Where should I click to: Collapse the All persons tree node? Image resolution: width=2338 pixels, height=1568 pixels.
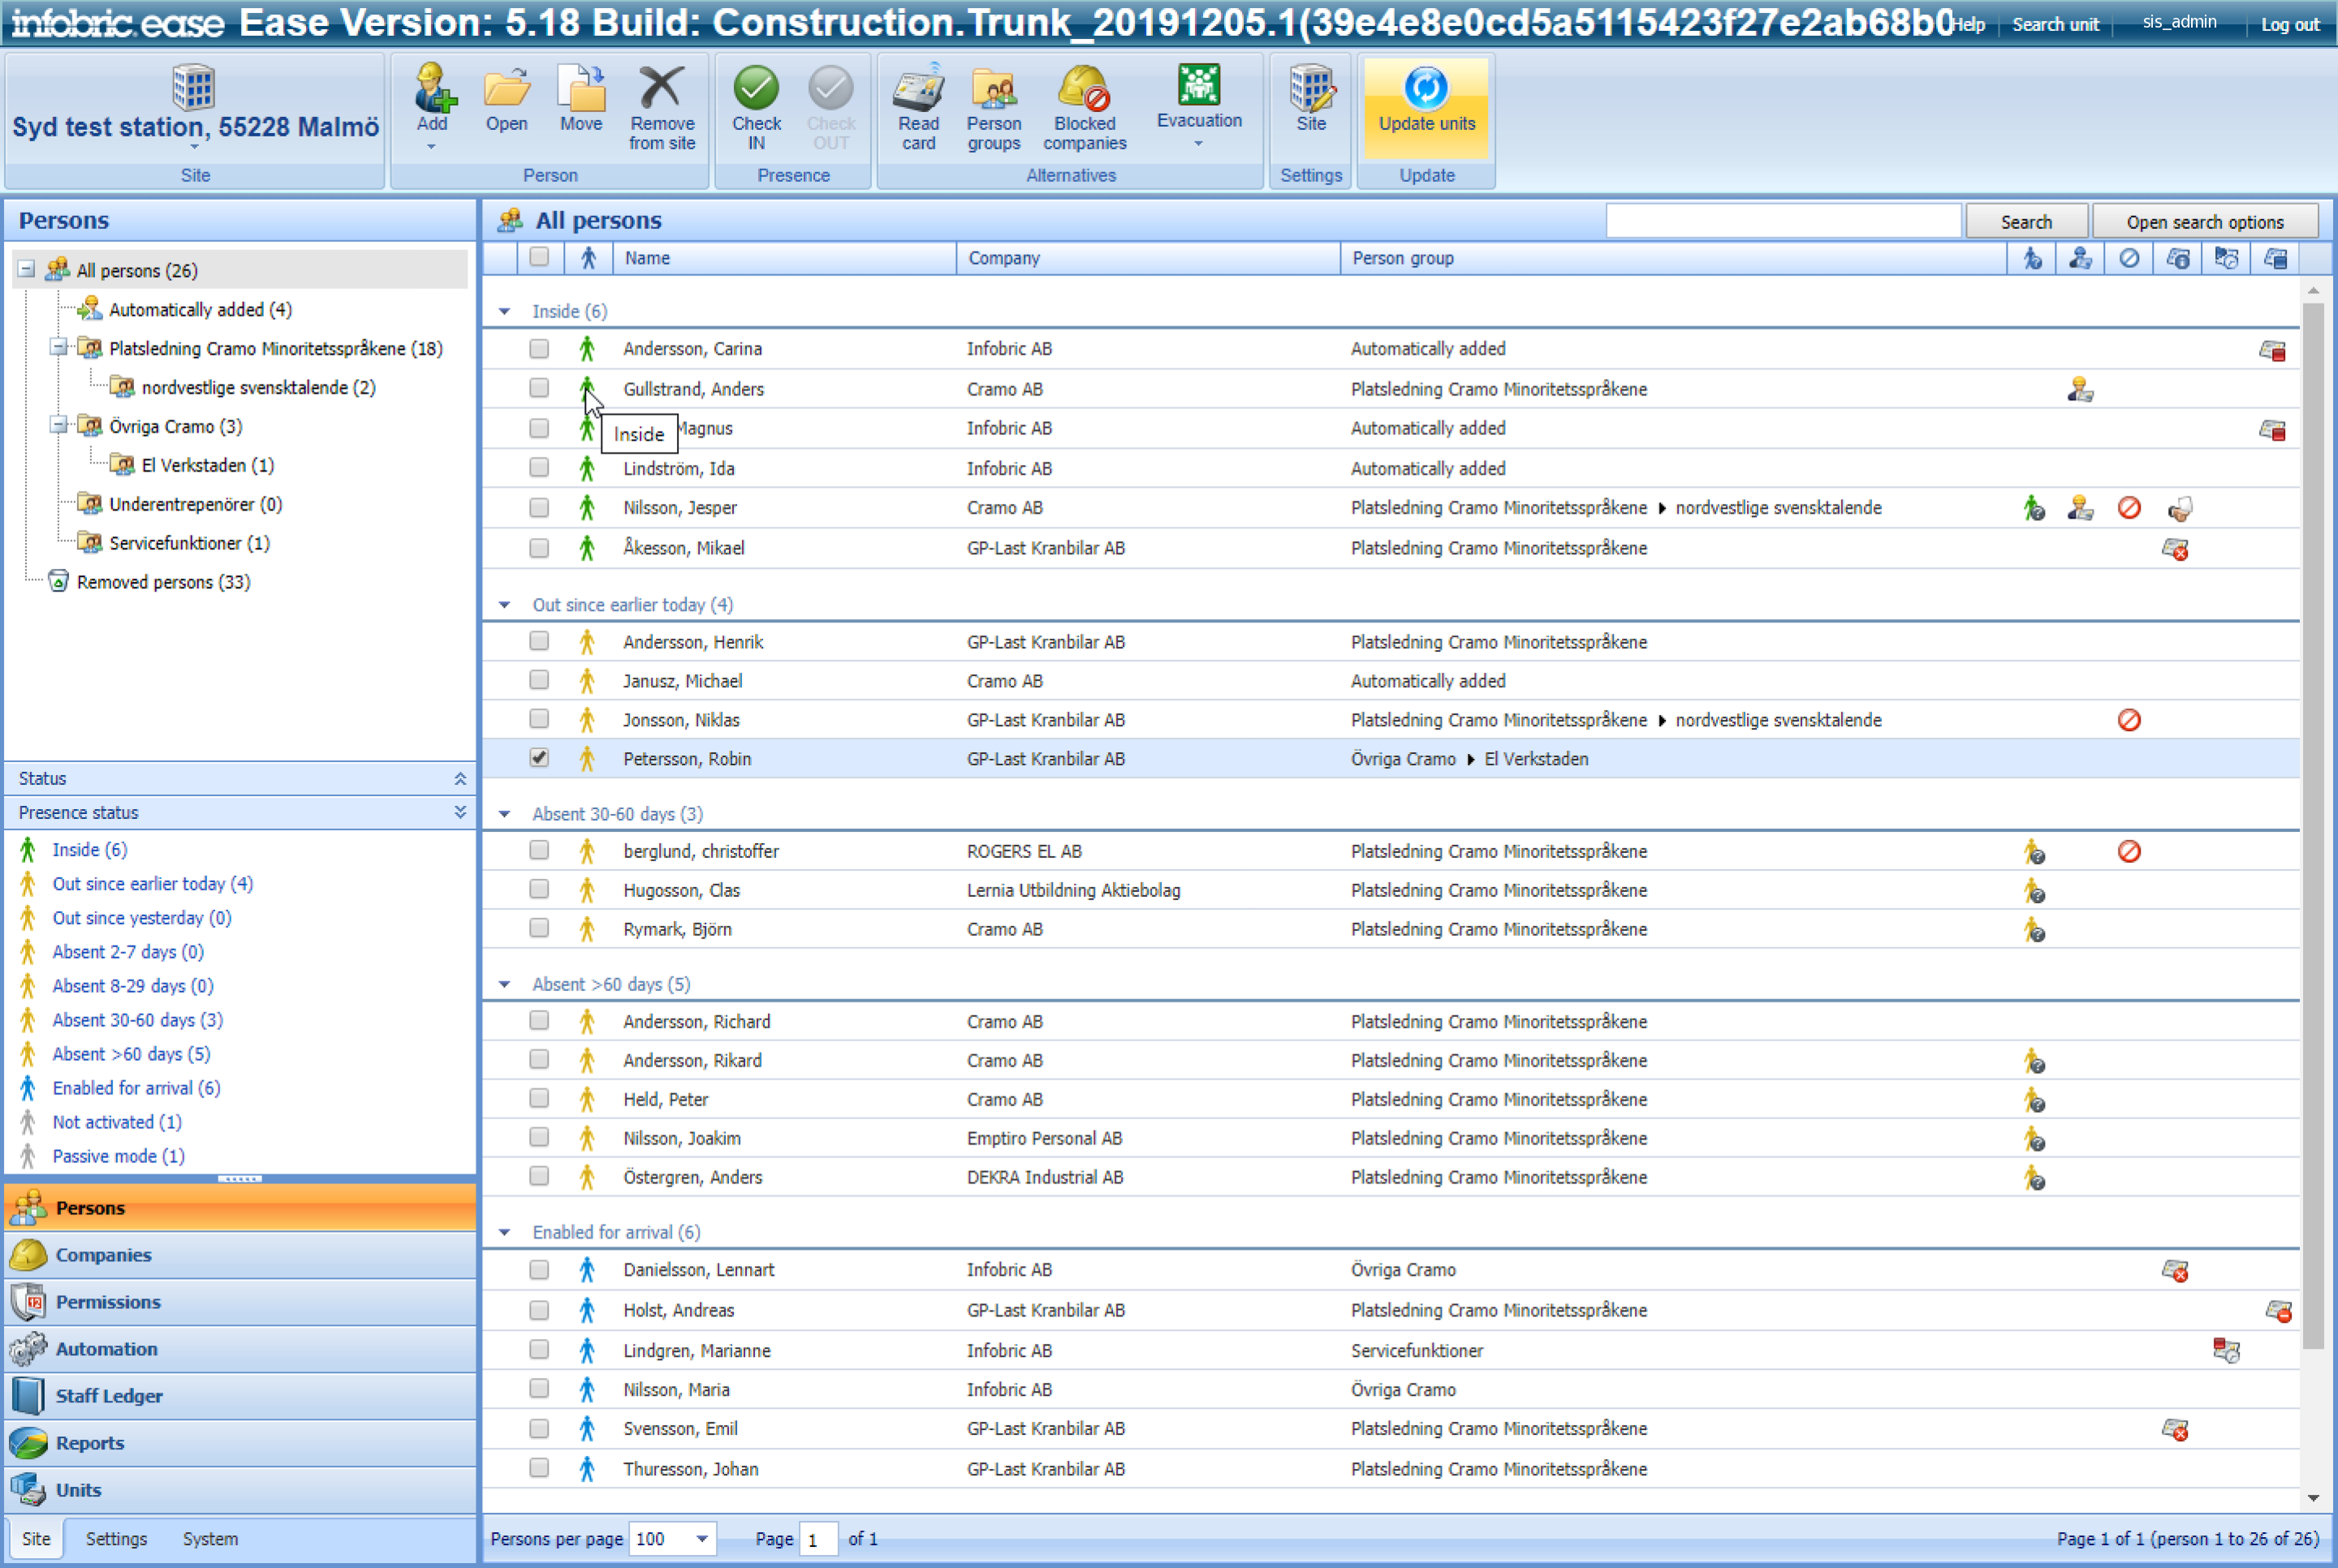coord(27,269)
